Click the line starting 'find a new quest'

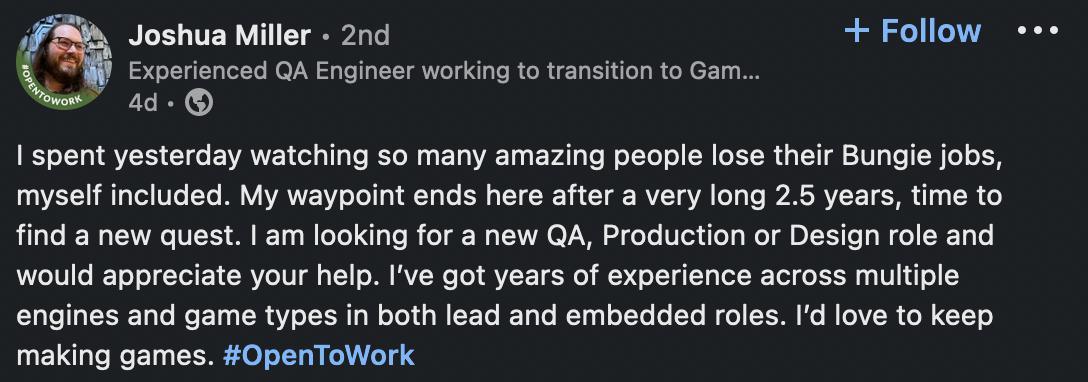click(x=505, y=236)
